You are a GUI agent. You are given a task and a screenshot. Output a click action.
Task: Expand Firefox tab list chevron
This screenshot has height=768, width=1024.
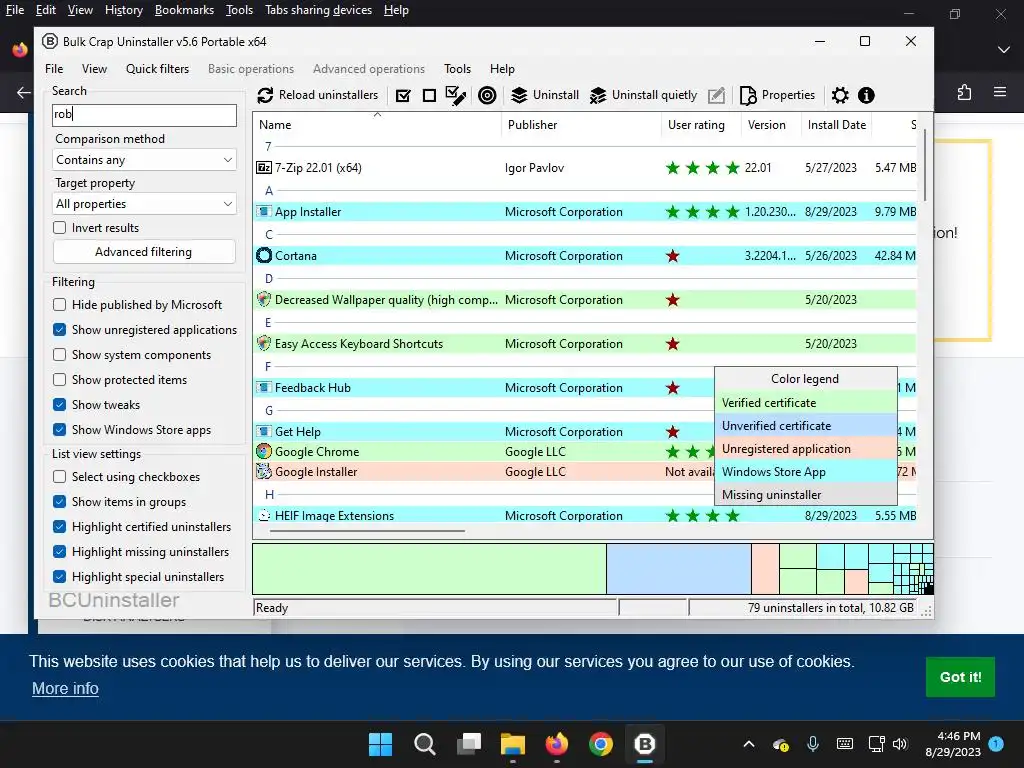click(x=1004, y=50)
